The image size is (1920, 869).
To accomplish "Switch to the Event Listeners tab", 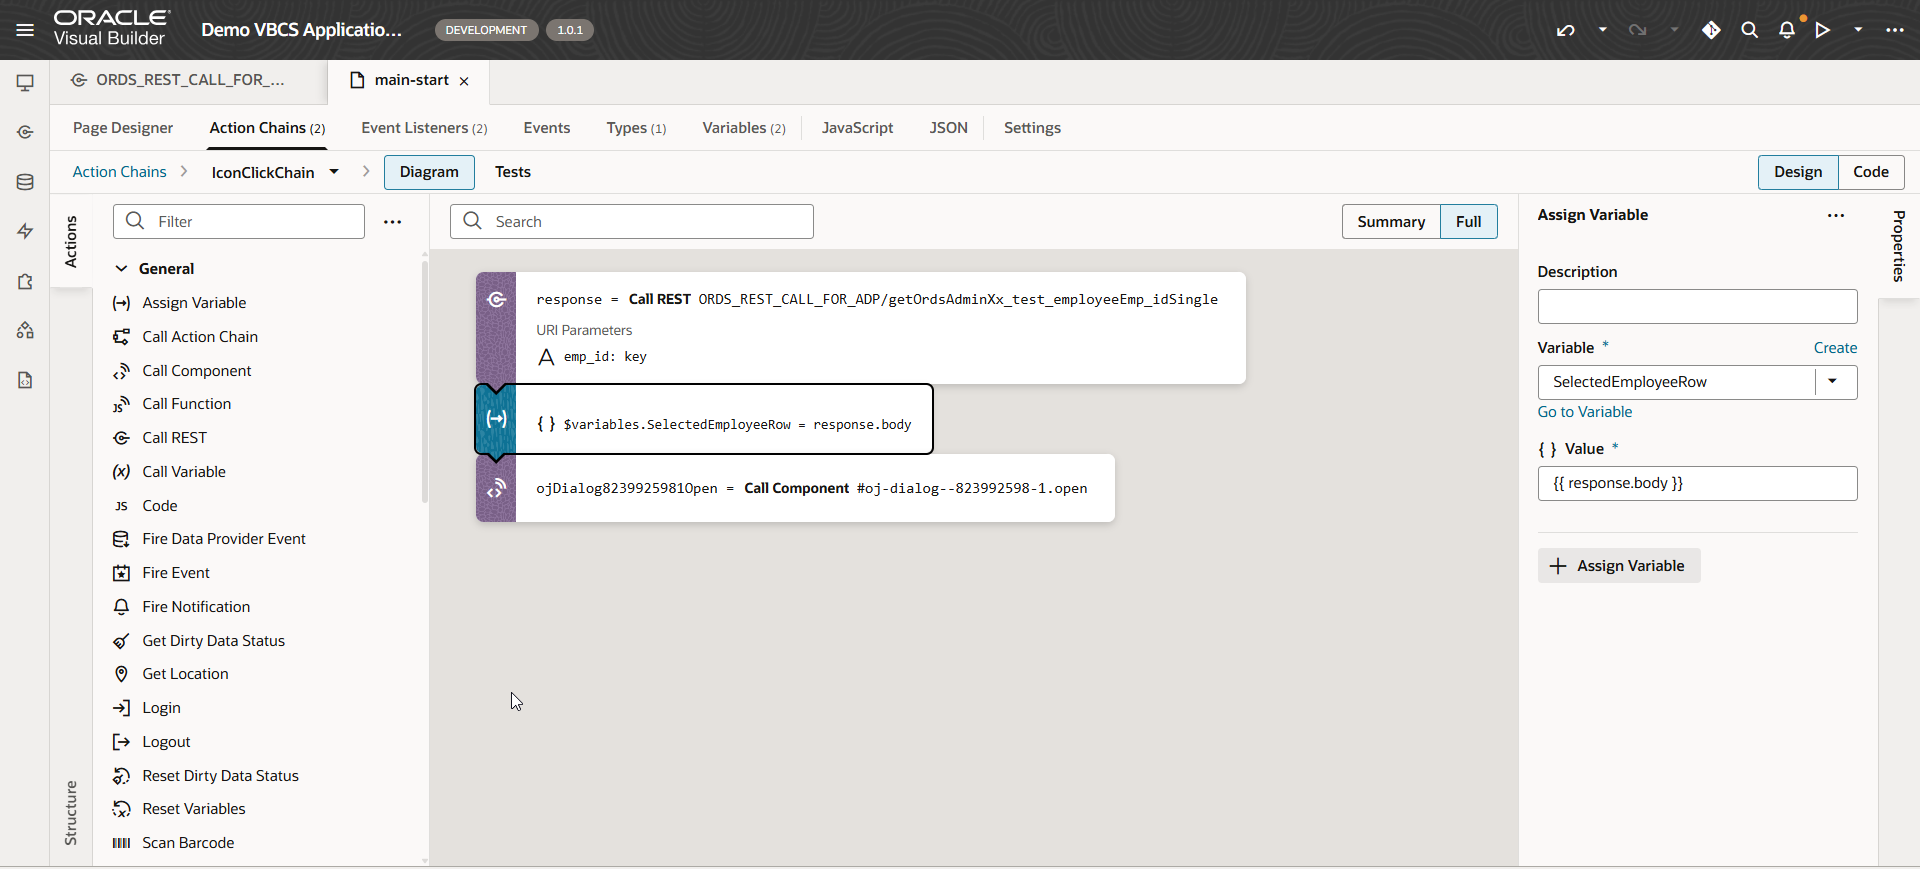I will click(x=424, y=128).
